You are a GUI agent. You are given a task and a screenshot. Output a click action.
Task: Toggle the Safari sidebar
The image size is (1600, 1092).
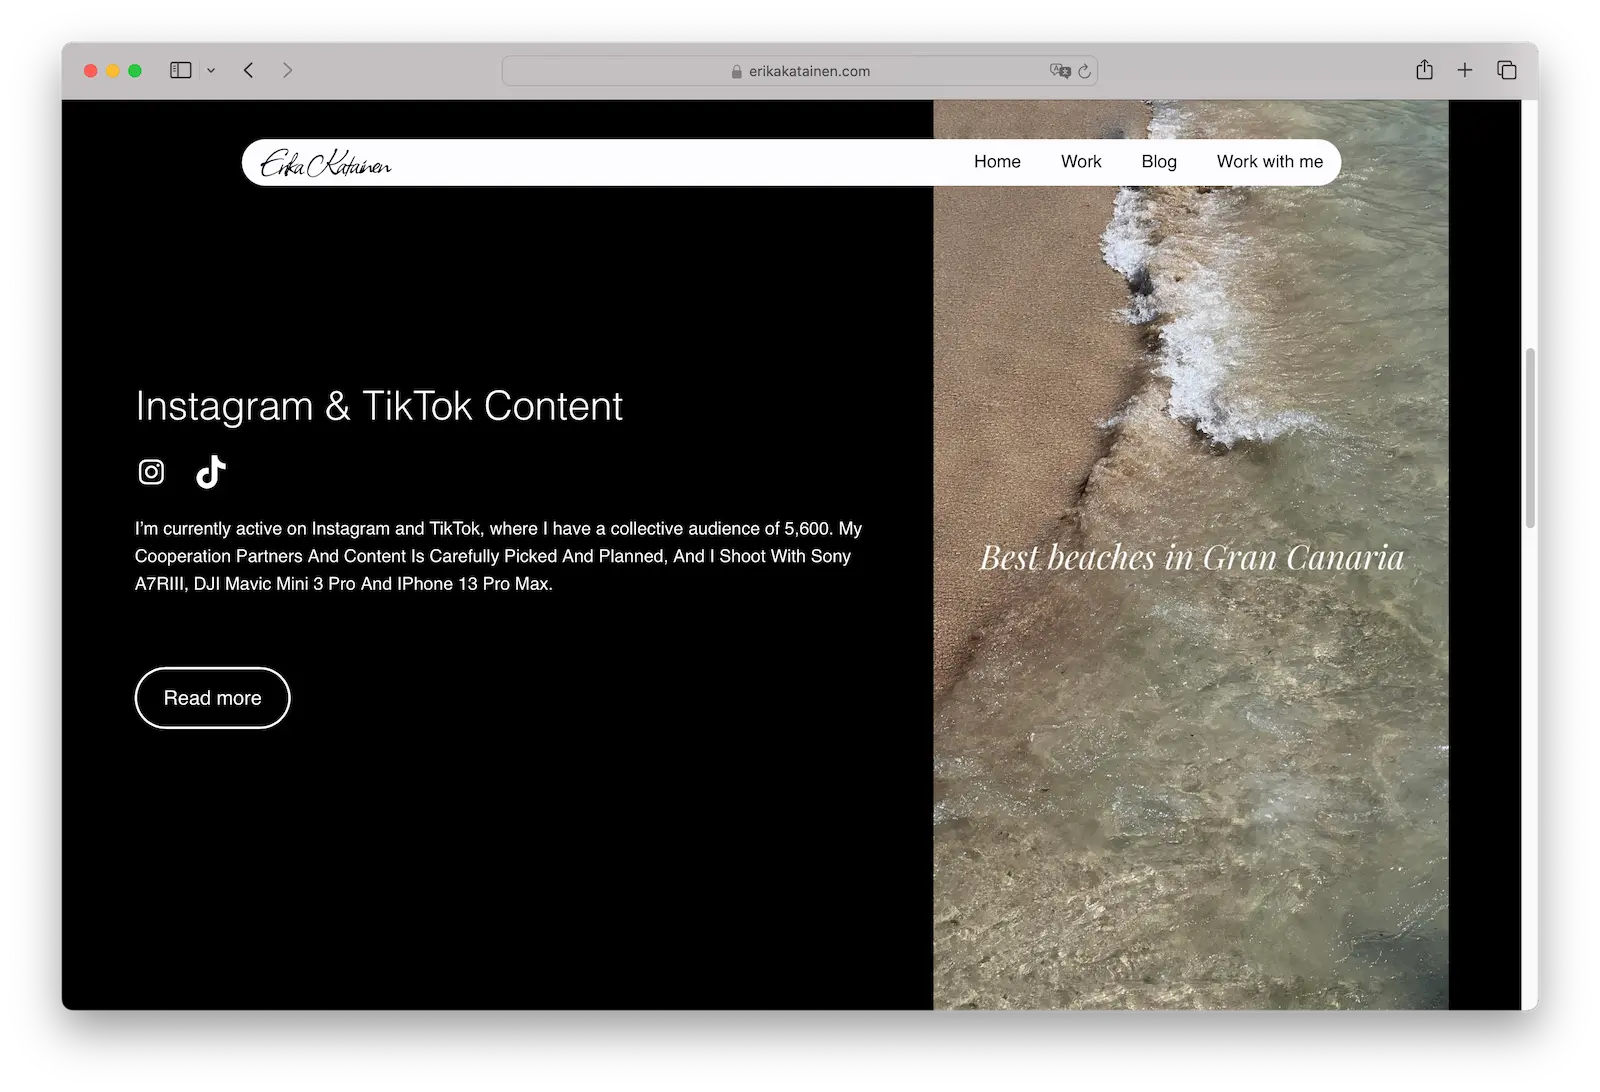(x=180, y=70)
